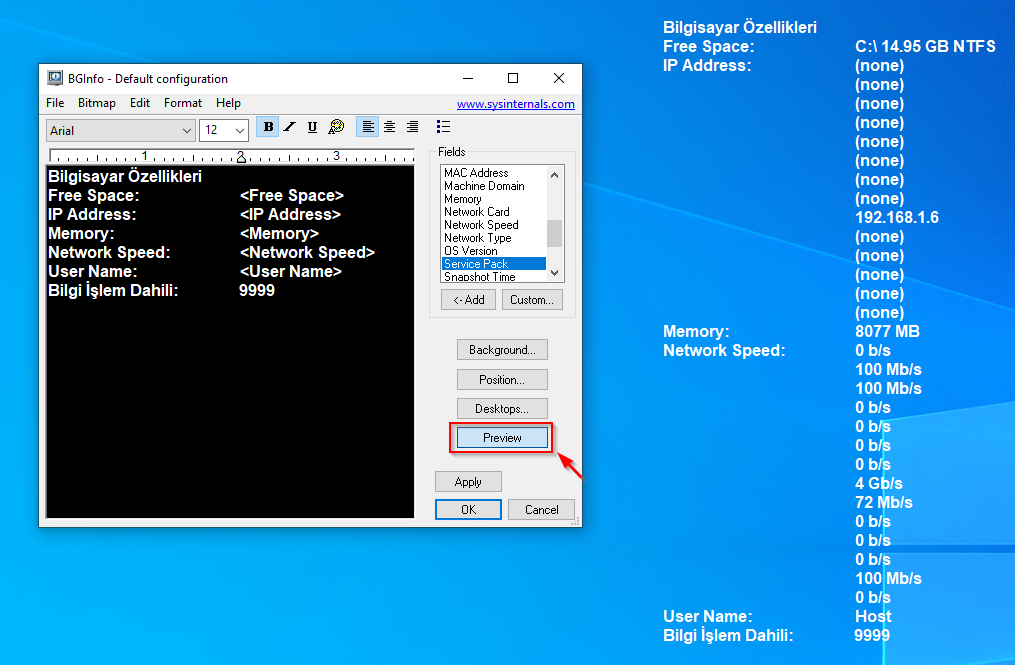Click the BGInfo title bar app icon
1015x665 pixels.
[x=55, y=78]
